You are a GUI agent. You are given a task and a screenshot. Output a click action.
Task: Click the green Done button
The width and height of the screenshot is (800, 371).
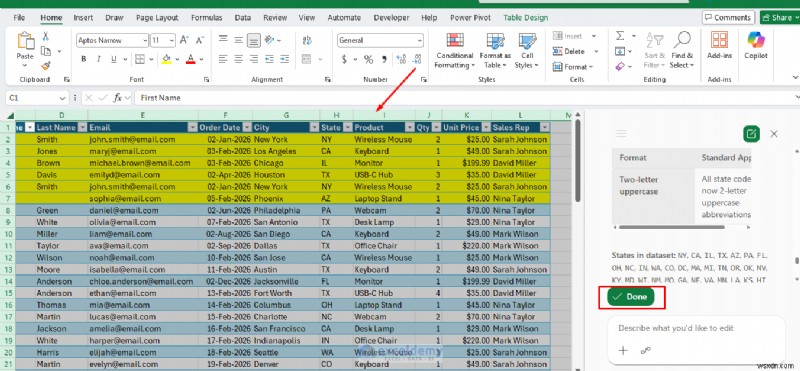[631, 297]
